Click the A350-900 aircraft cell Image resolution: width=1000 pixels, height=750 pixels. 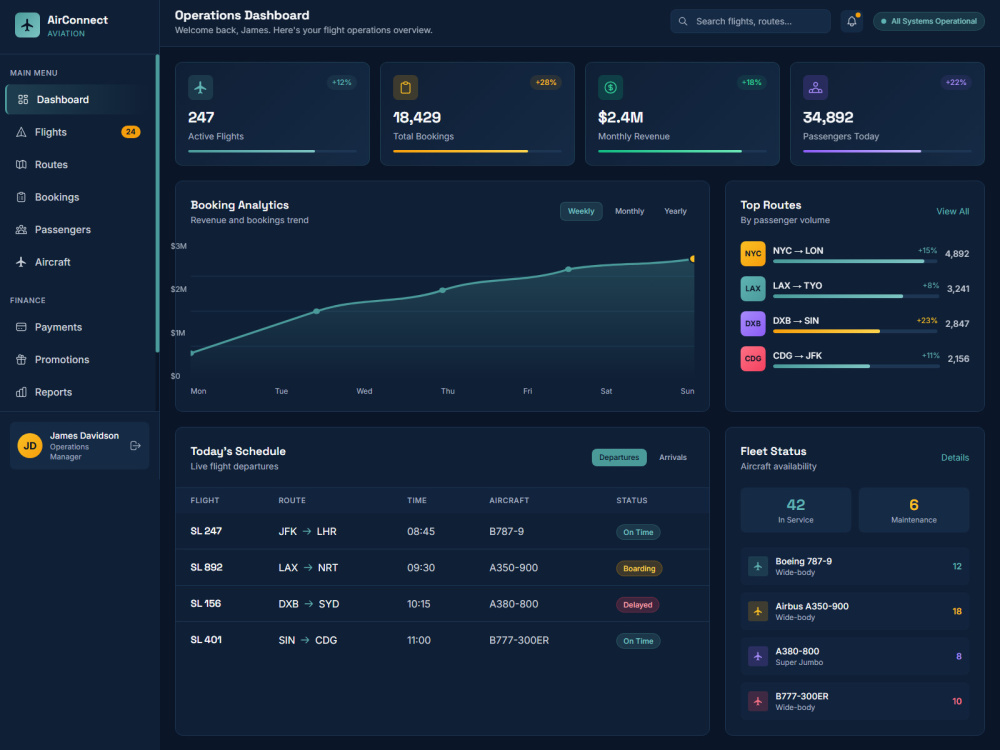point(513,568)
